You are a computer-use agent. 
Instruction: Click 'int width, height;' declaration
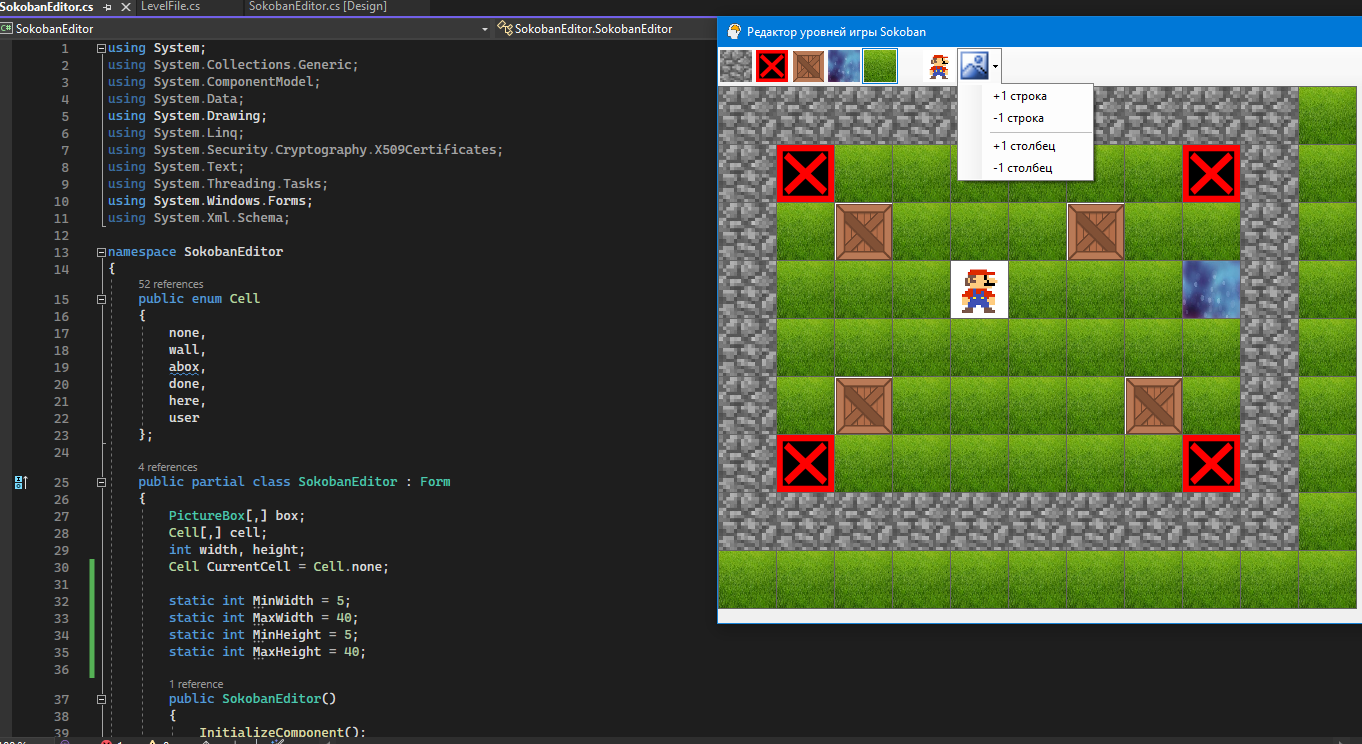(237, 550)
